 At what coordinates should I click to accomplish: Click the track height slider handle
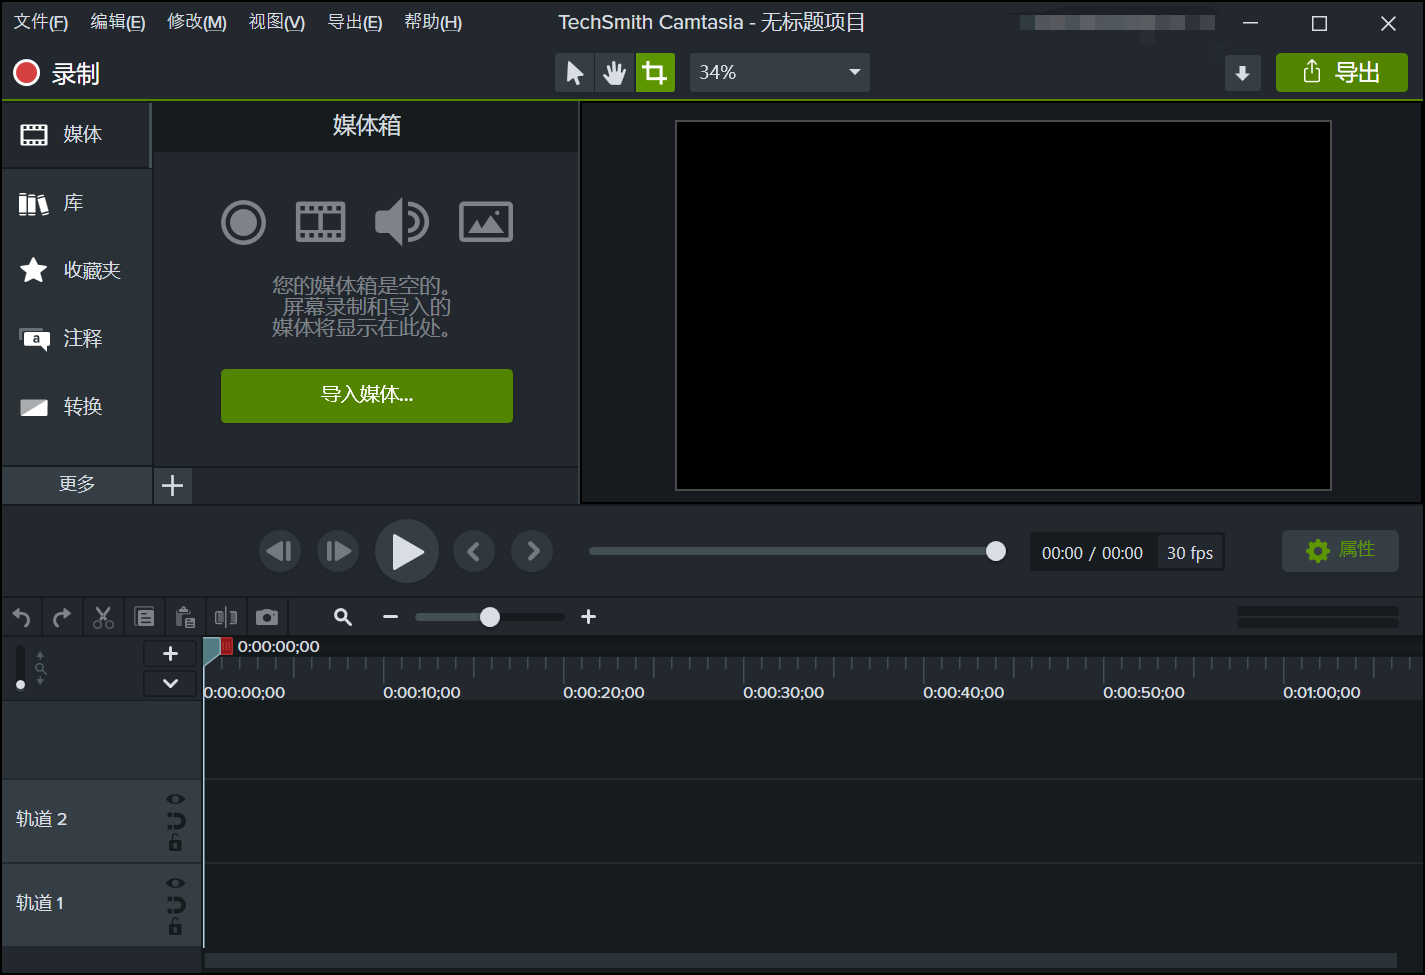pyautogui.click(x=20, y=685)
